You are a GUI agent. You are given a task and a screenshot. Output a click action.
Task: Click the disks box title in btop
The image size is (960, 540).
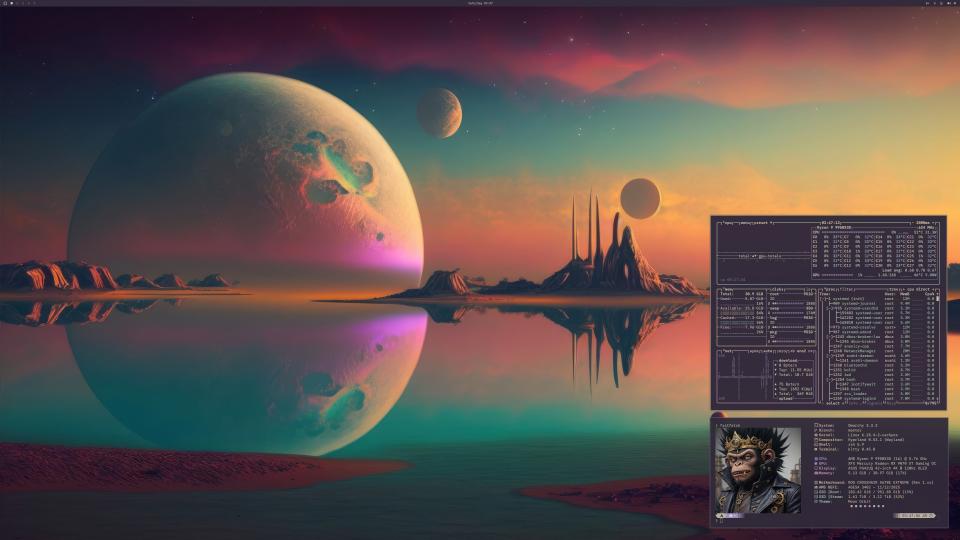click(x=776, y=290)
